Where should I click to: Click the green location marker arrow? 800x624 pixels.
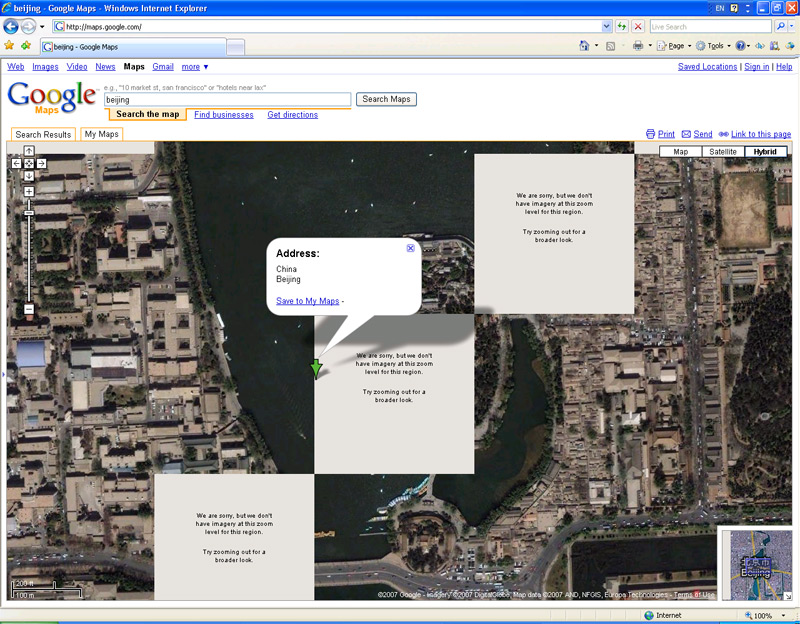316,368
